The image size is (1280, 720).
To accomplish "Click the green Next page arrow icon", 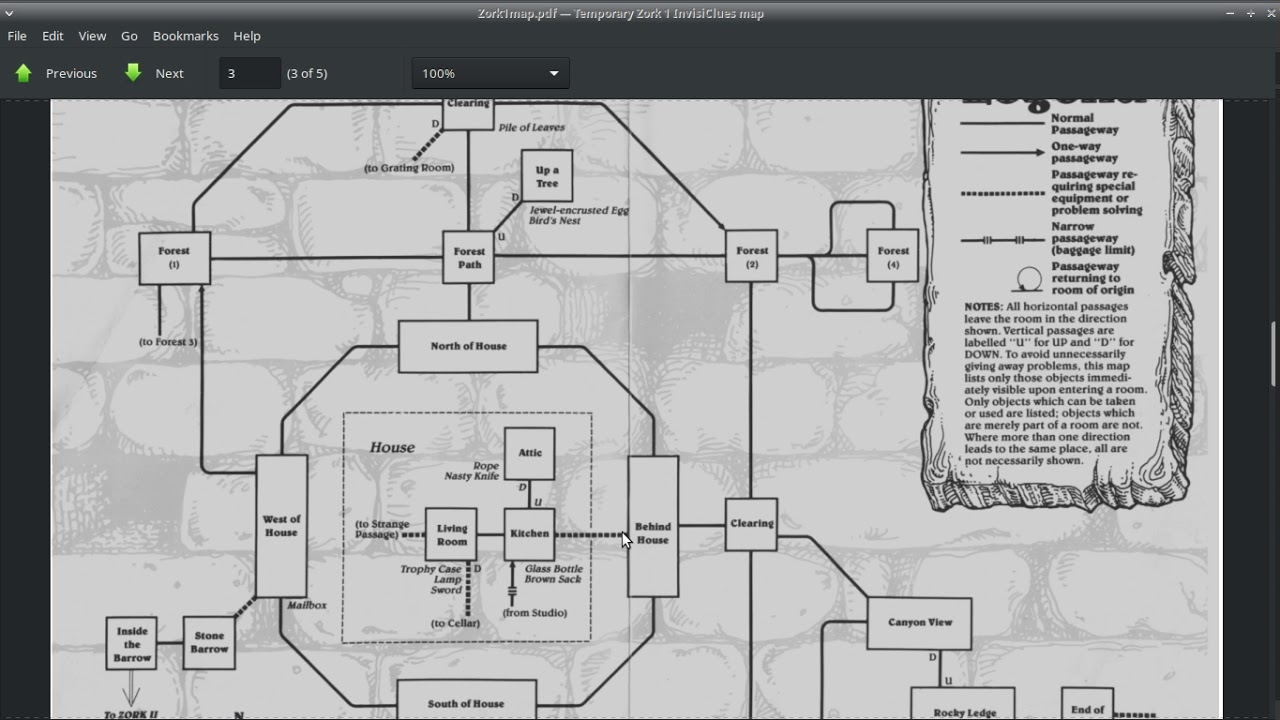I will (133, 73).
